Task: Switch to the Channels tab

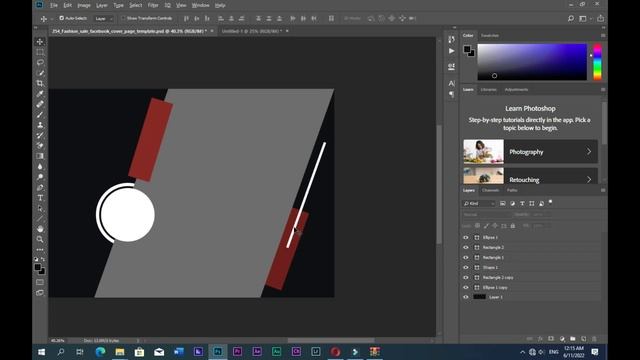Action: [490, 190]
